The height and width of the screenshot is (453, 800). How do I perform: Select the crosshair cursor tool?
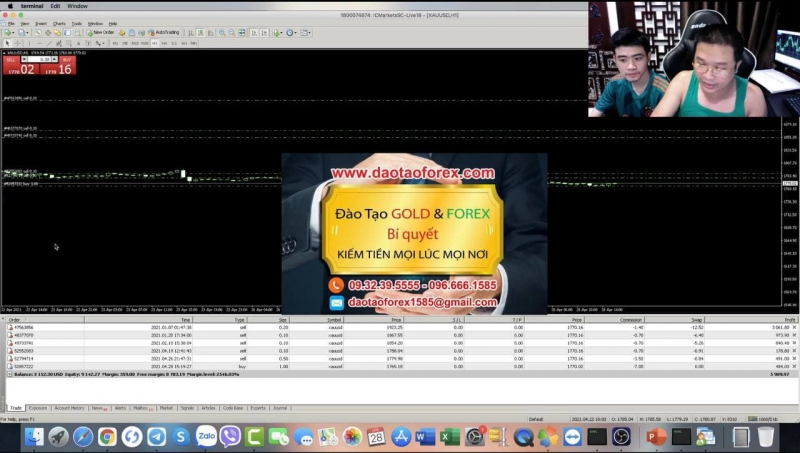tap(20, 43)
